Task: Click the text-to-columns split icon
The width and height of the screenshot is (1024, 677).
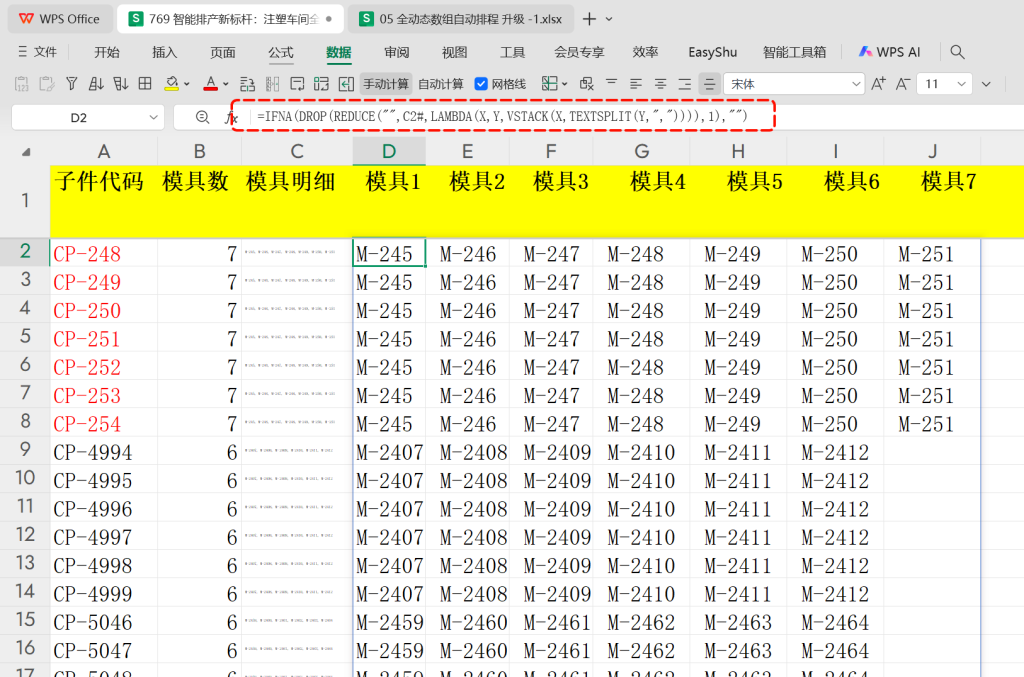Action: pos(272,84)
